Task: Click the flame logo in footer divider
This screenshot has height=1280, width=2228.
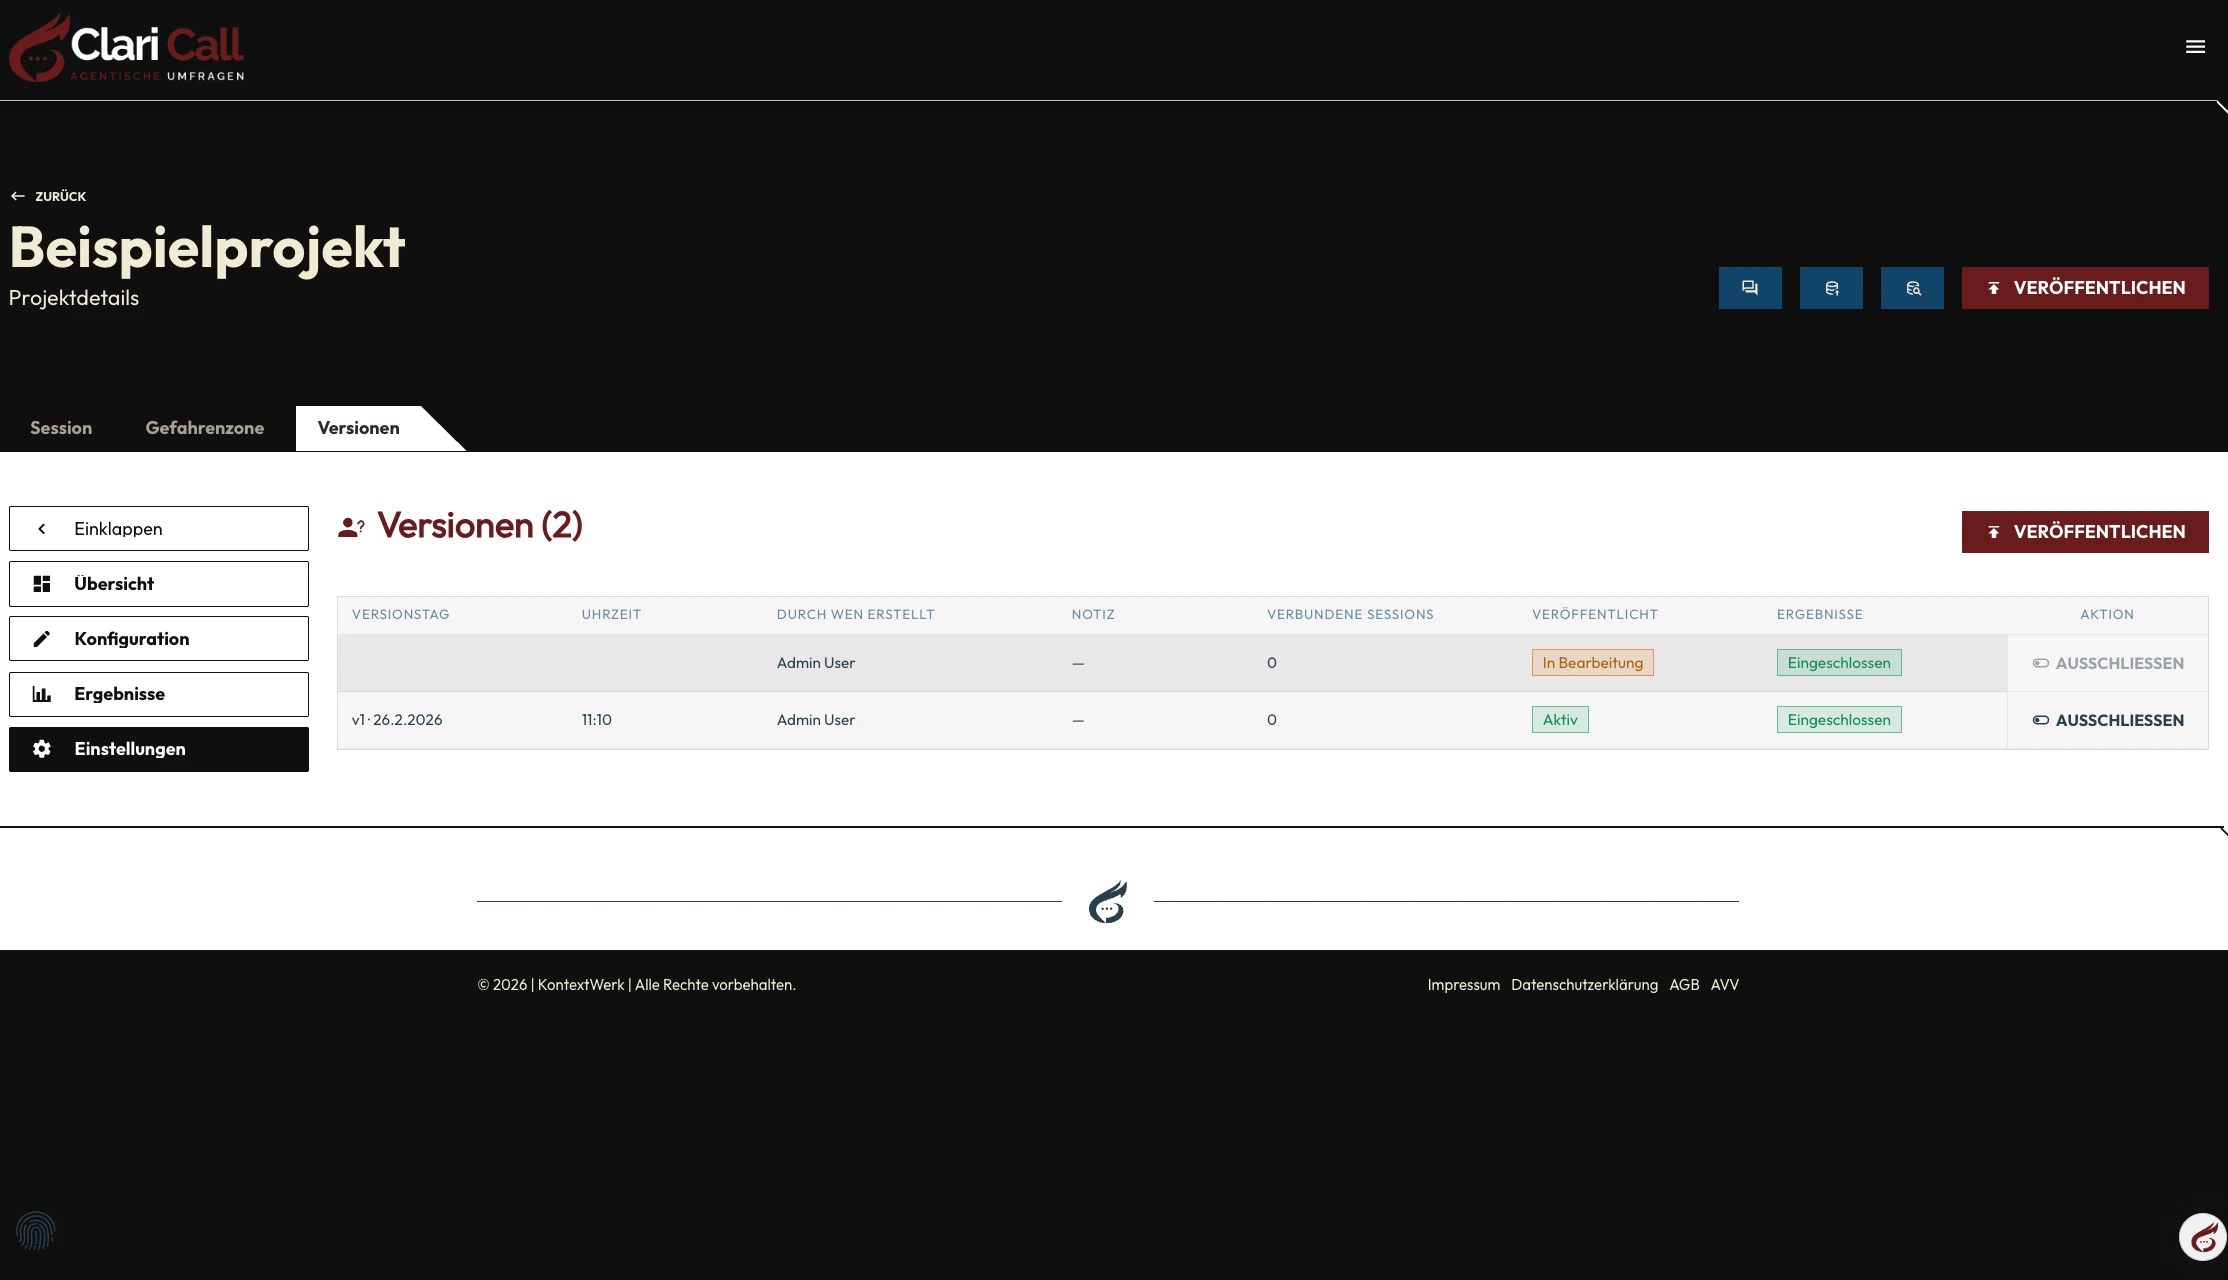Action: click(x=1108, y=902)
